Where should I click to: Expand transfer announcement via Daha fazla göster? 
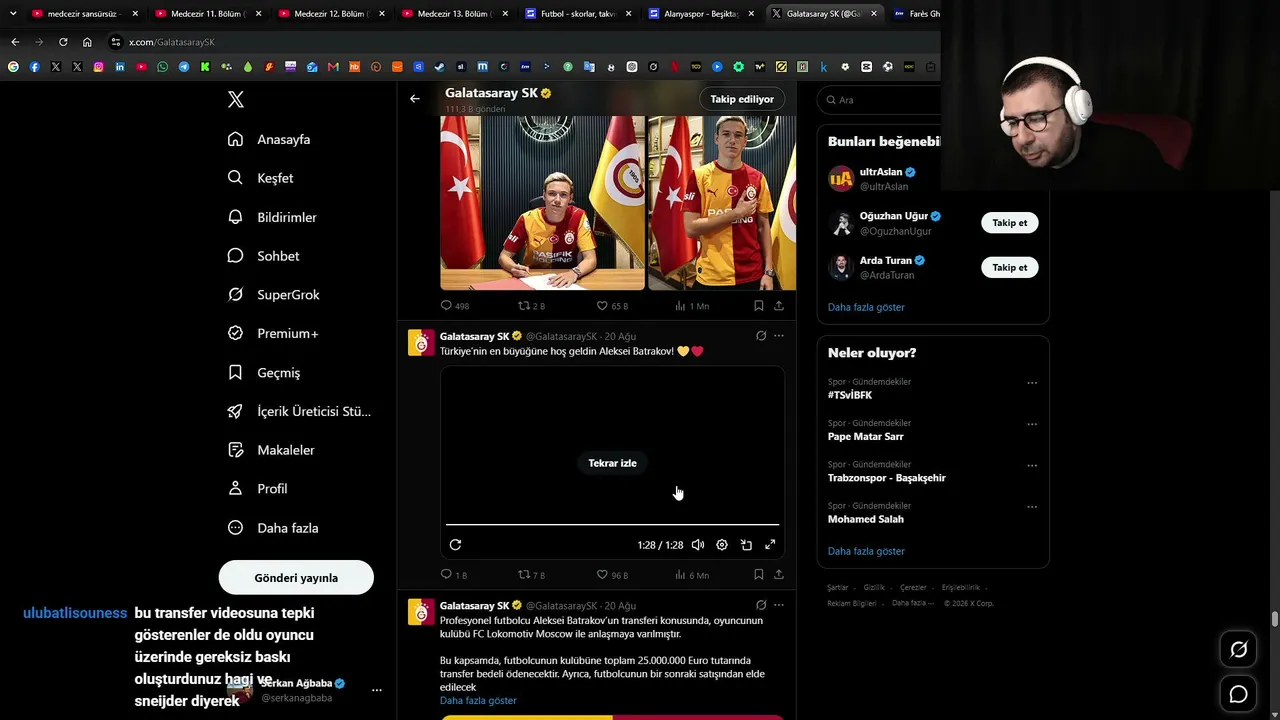(x=478, y=700)
